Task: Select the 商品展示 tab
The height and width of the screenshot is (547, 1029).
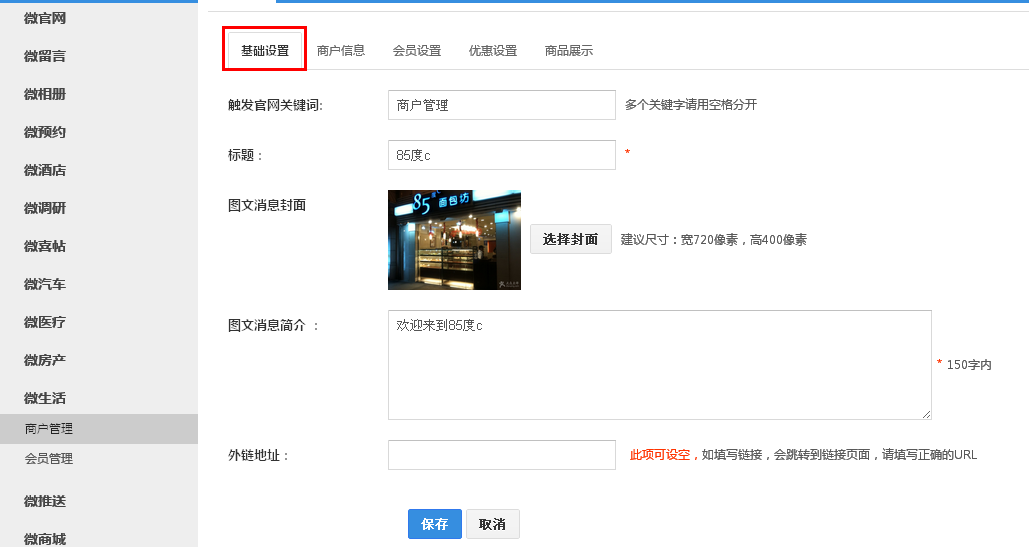Action: click(569, 51)
